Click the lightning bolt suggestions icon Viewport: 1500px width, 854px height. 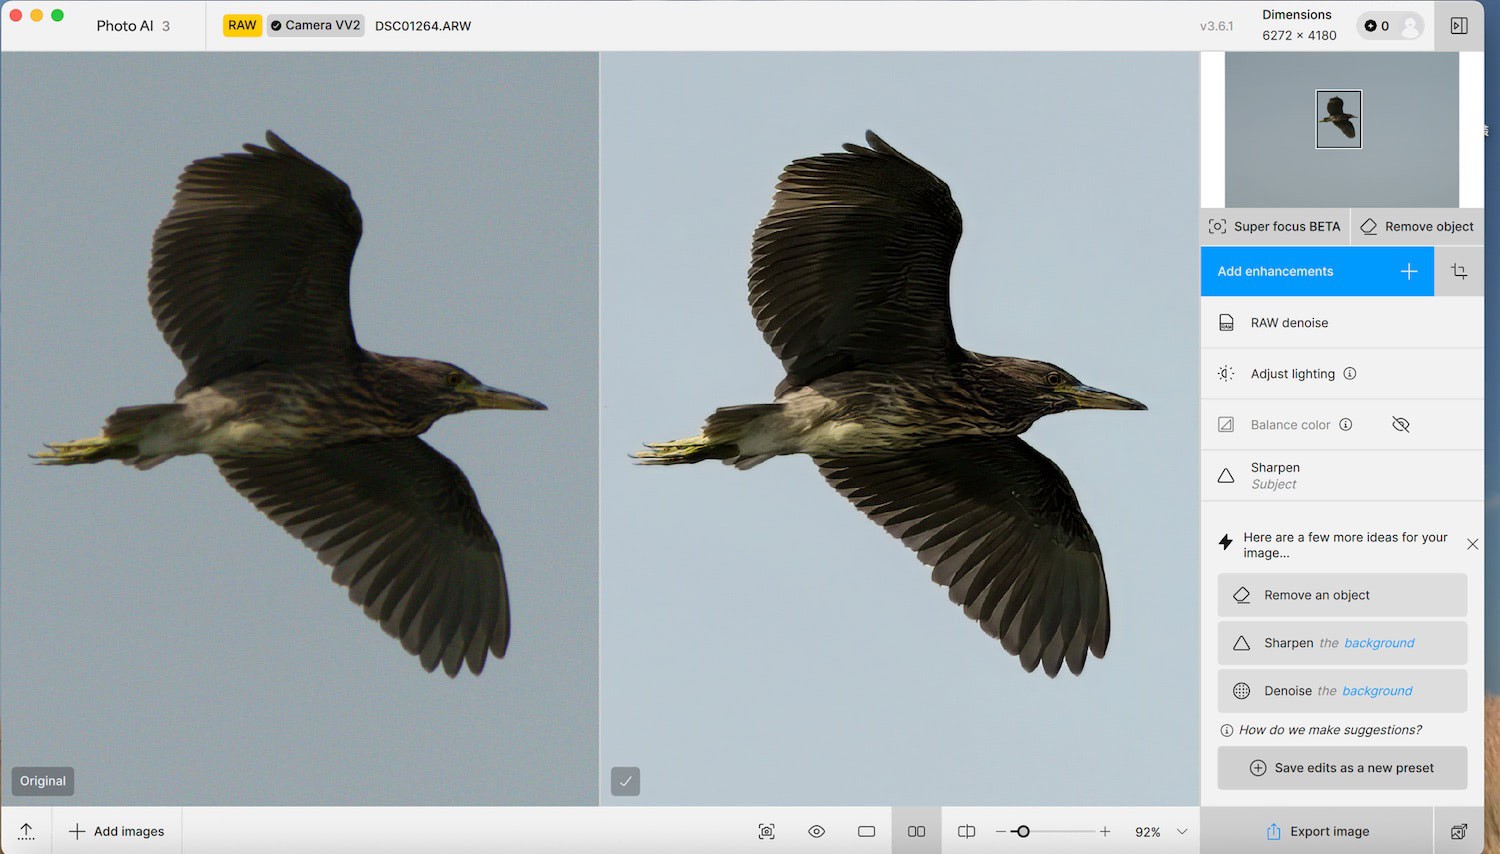[x=1225, y=543]
